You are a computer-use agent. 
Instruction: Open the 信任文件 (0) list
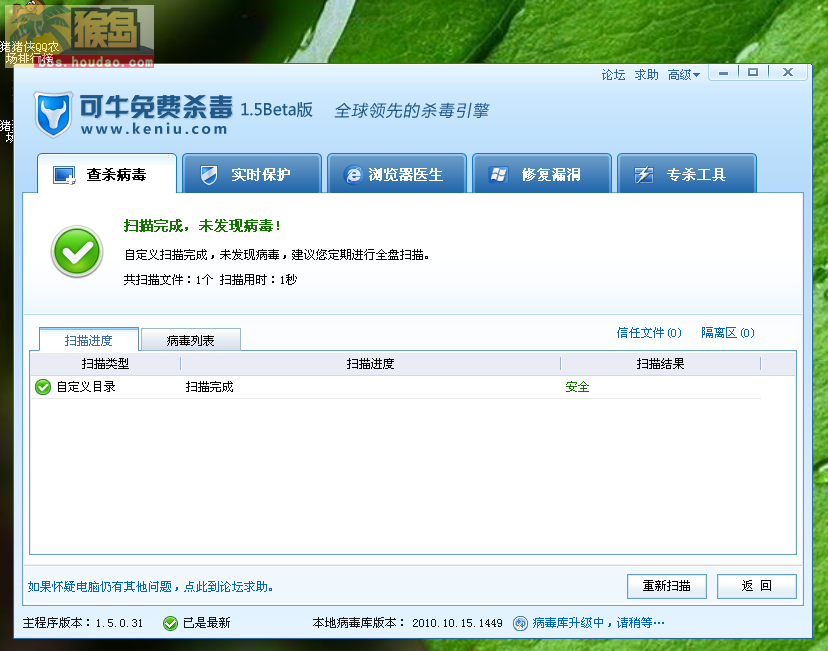click(x=649, y=333)
